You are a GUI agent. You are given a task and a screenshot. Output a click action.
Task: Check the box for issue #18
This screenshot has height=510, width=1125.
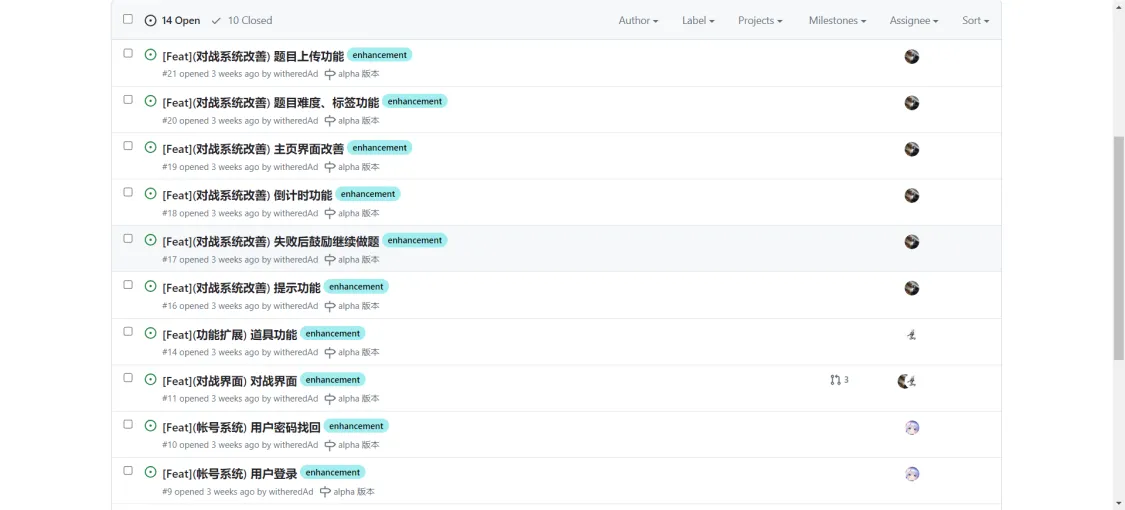[128, 192]
